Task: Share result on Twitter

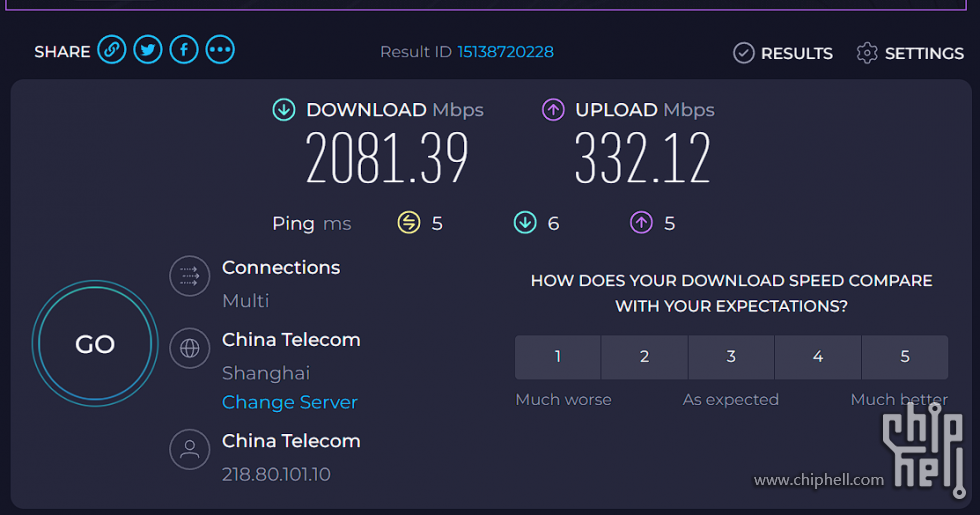Action: tap(148, 50)
